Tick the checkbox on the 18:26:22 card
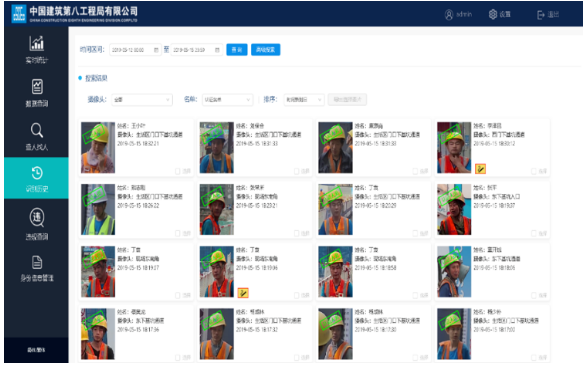The width and height of the screenshot is (587, 368). coord(178,234)
